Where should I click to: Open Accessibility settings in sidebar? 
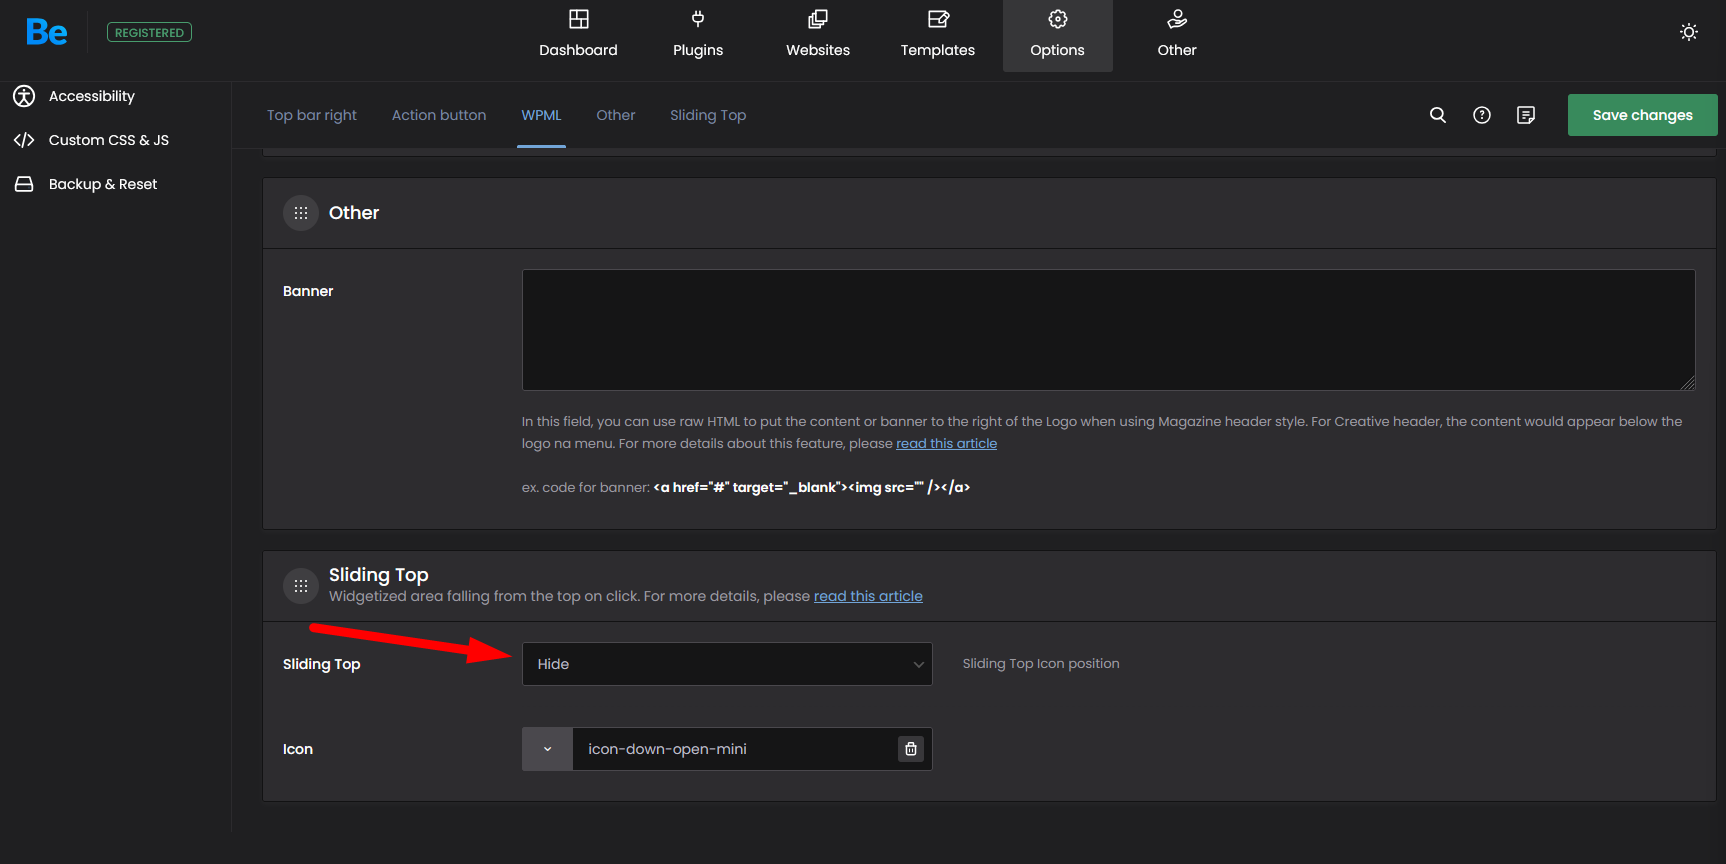(92, 96)
